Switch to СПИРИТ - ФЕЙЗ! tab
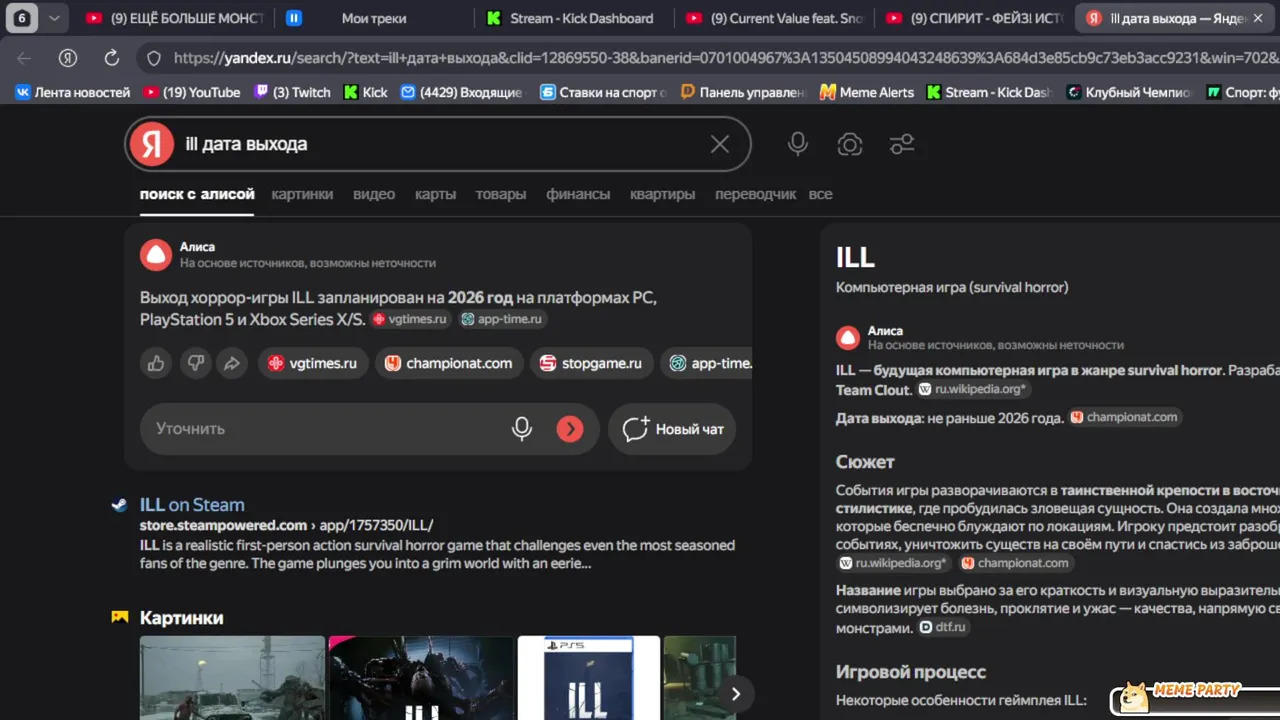This screenshot has height=720, width=1280. click(x=973, y=18)
